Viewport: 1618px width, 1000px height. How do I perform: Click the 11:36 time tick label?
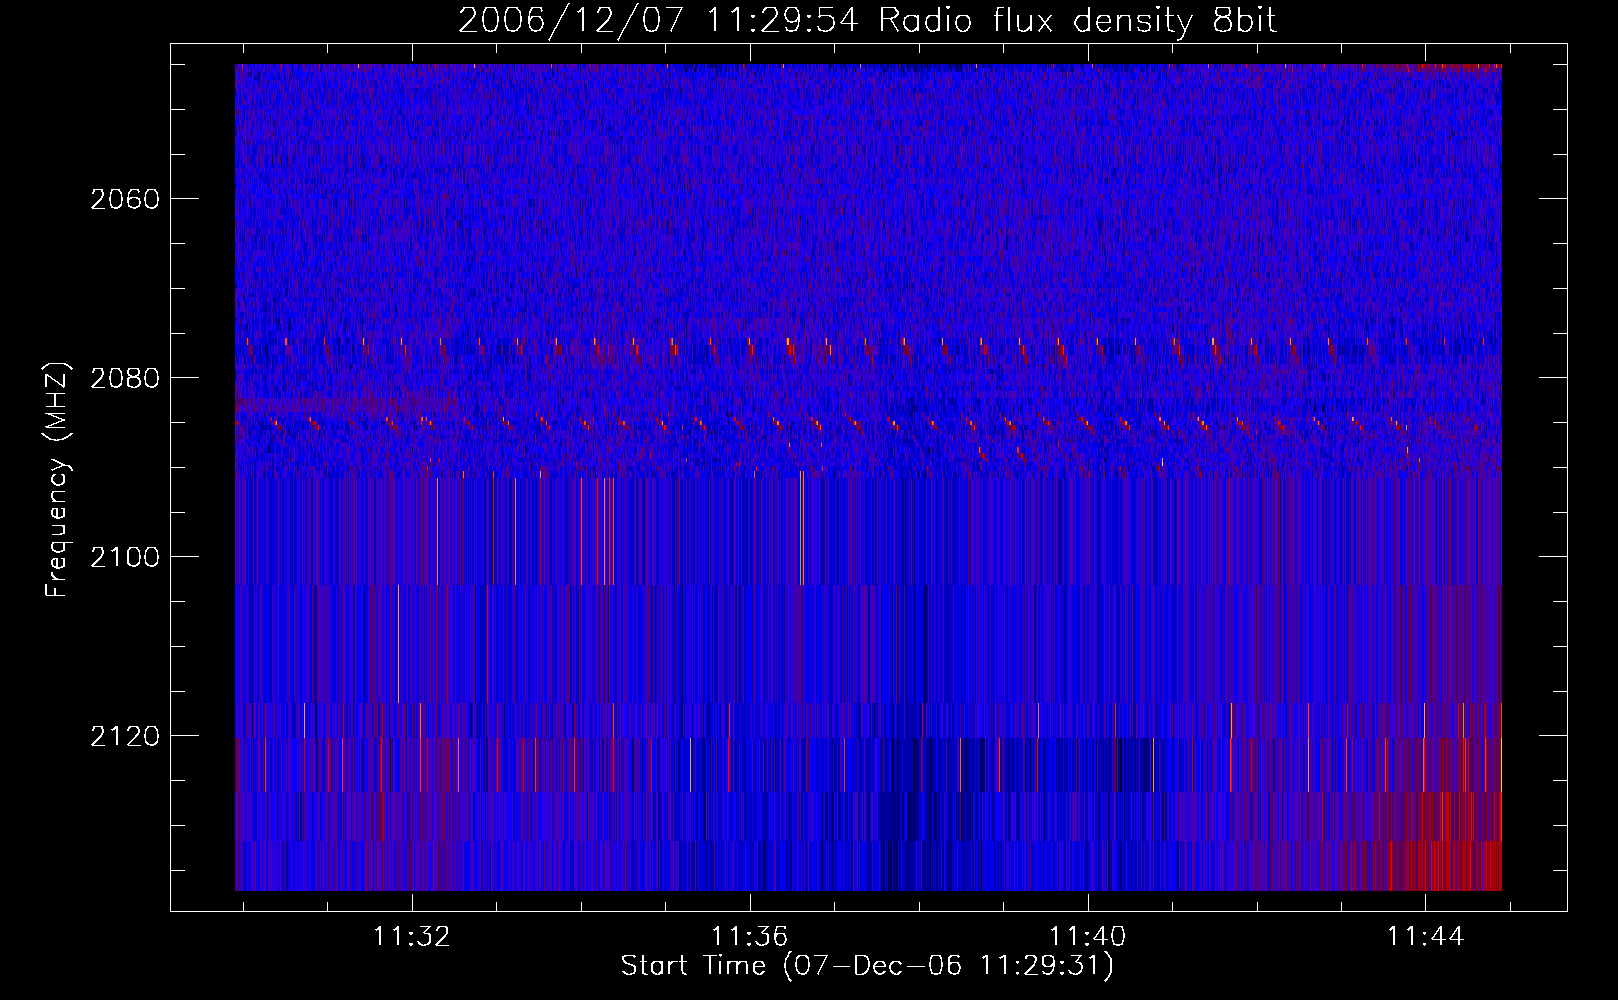point(750,936)
